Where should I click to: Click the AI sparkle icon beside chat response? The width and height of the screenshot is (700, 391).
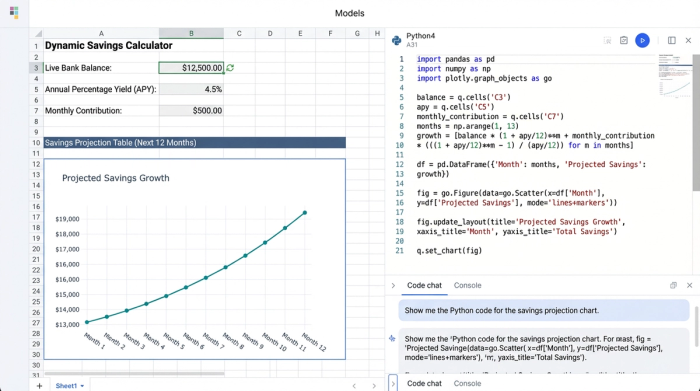click(x=392, y=339)
